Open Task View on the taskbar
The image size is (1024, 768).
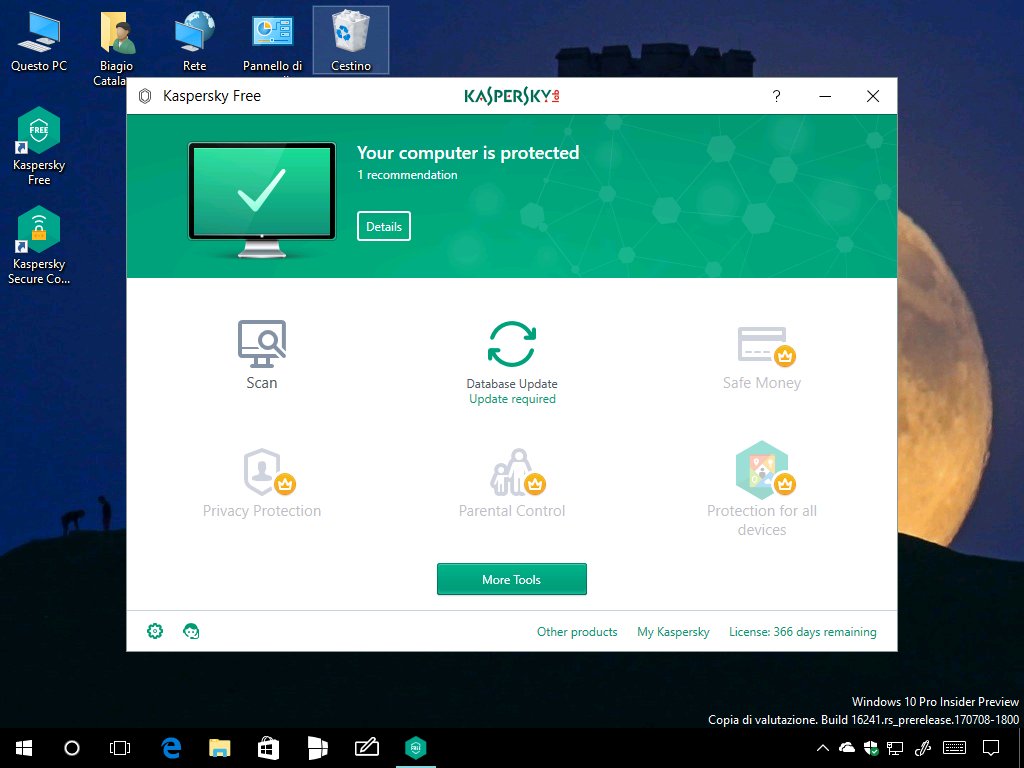tap(120, 748)
